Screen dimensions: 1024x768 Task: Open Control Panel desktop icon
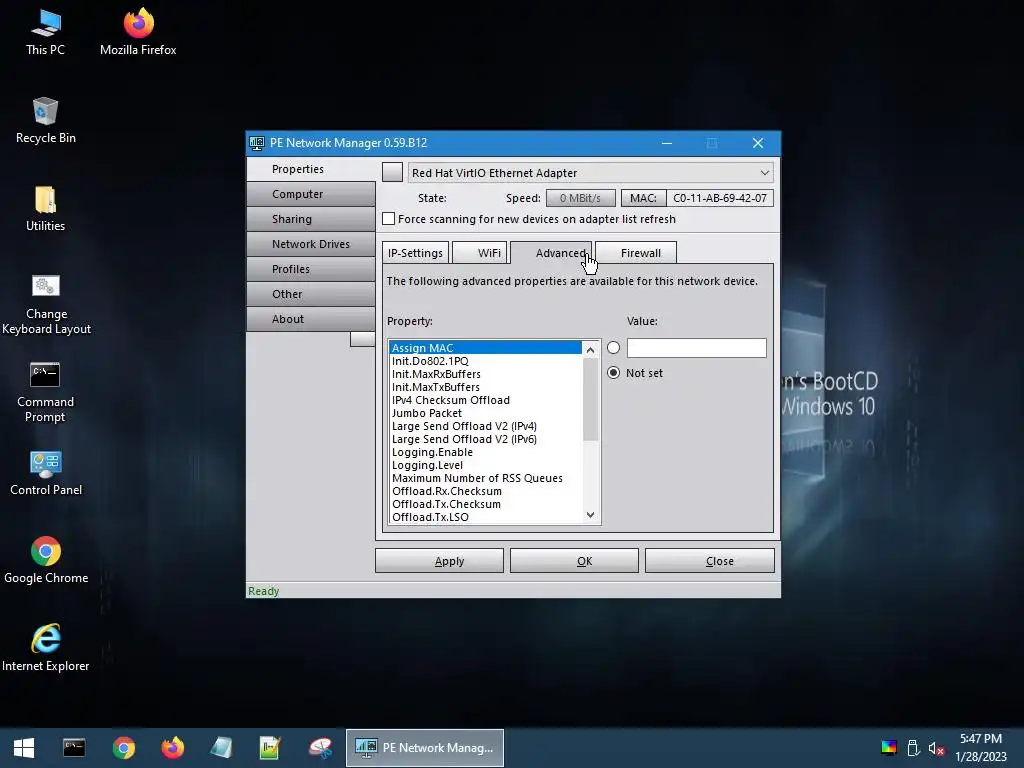pos(46,473)
